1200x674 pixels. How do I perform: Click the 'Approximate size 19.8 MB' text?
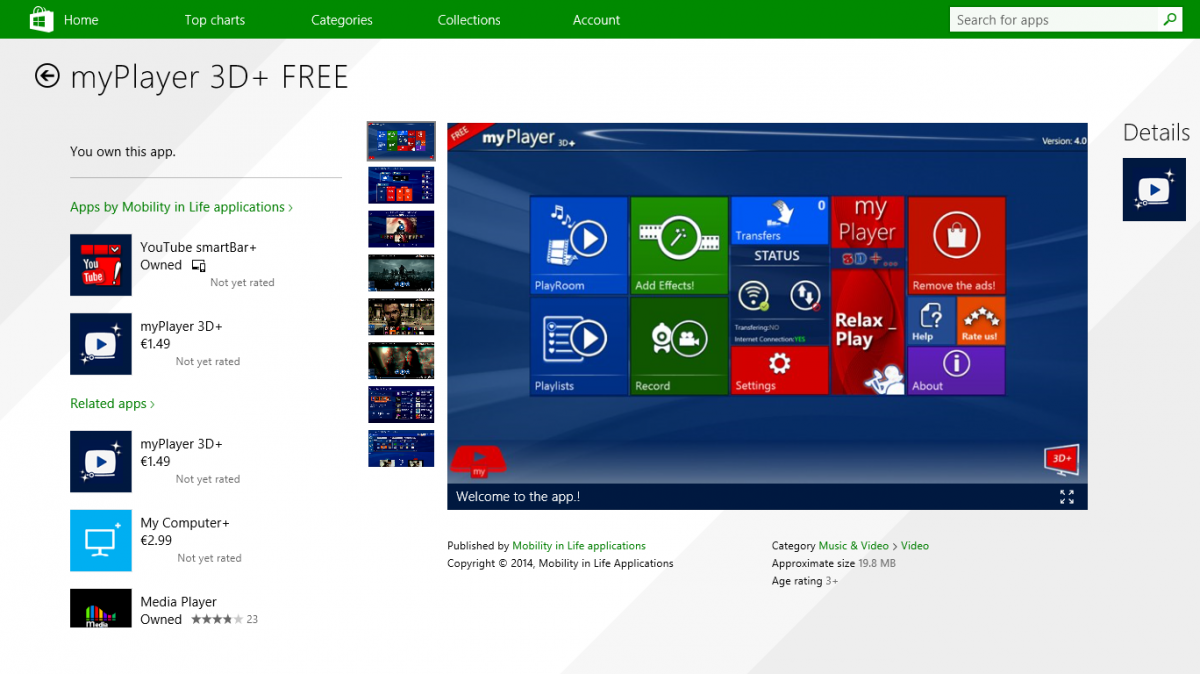click(833, 564)
